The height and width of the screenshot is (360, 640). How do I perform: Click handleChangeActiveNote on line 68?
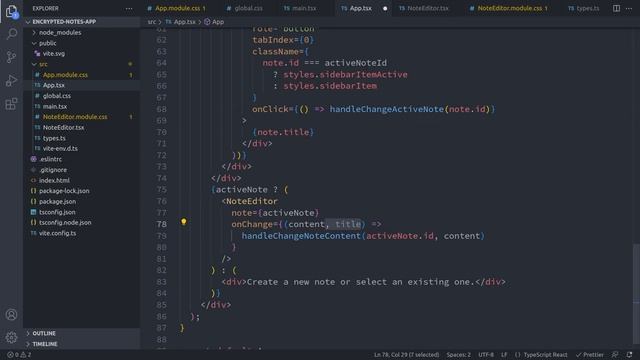tap(387, 109)
